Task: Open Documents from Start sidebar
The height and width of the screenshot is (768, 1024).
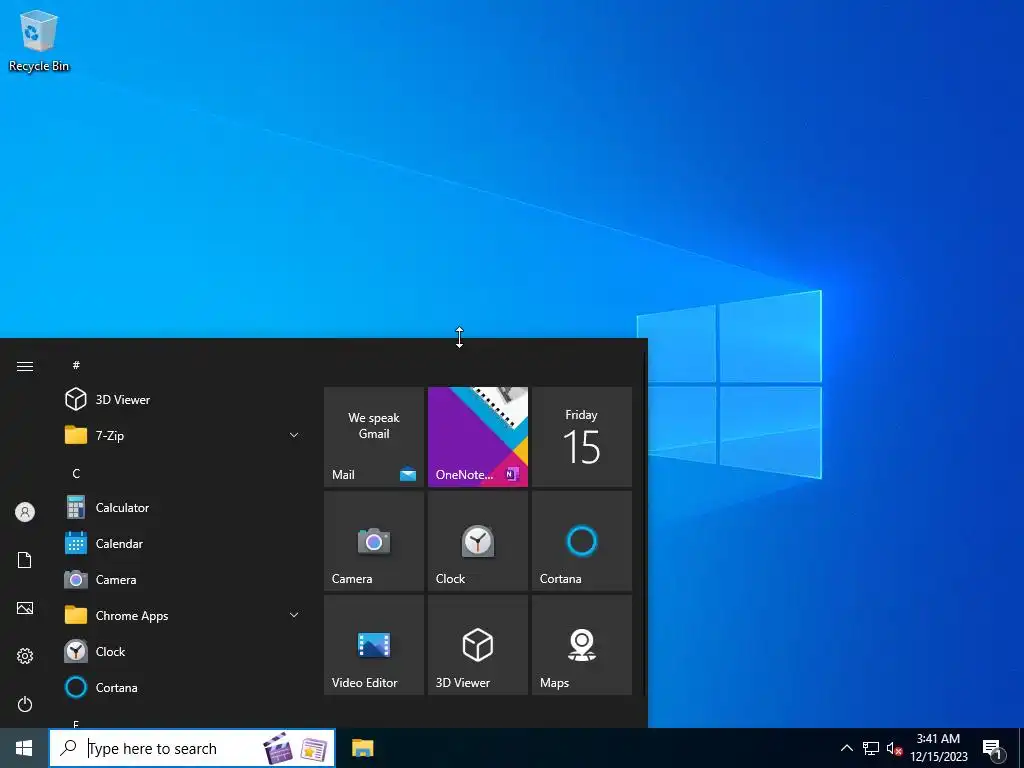Action: pos(25,560)
